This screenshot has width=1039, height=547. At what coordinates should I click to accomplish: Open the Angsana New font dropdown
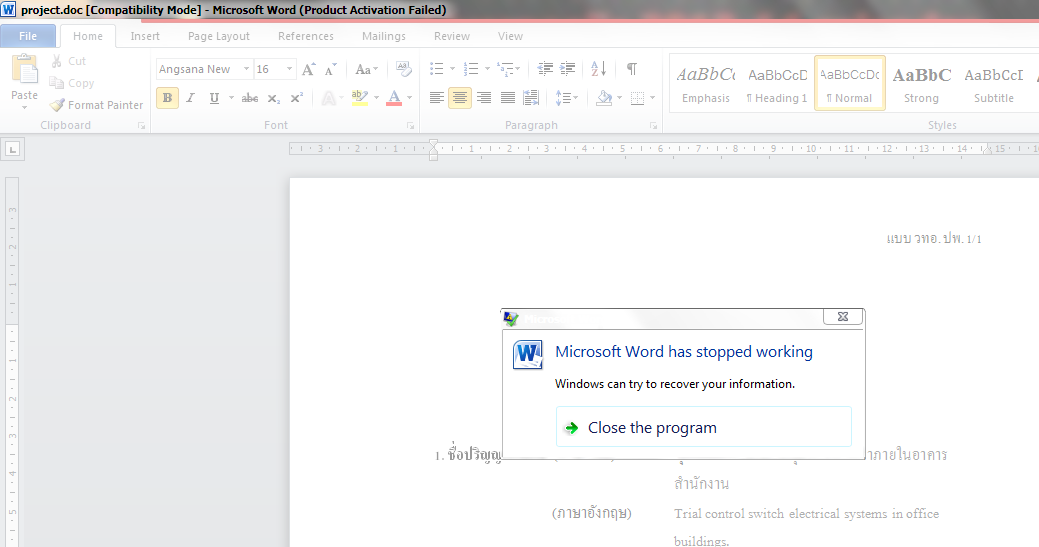pos(246,69)
